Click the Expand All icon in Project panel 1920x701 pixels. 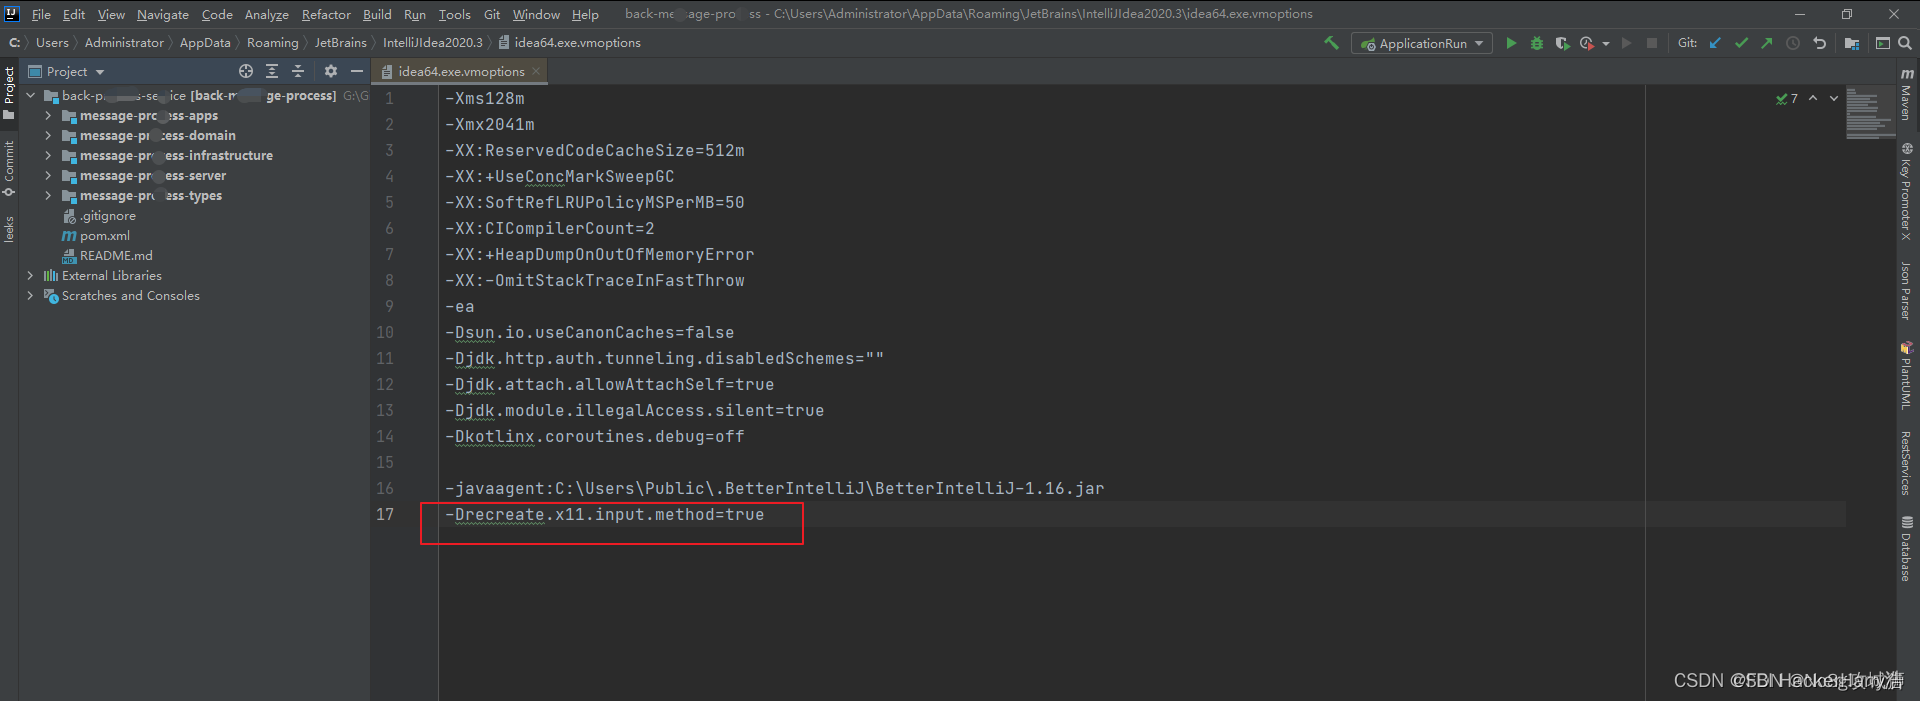point(272,71)
